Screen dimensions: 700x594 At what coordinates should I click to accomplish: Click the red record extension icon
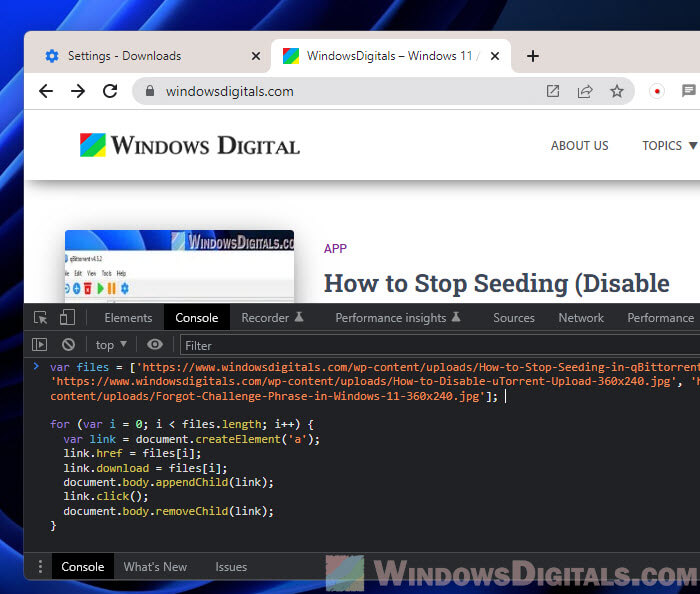(x=657, y=91)
